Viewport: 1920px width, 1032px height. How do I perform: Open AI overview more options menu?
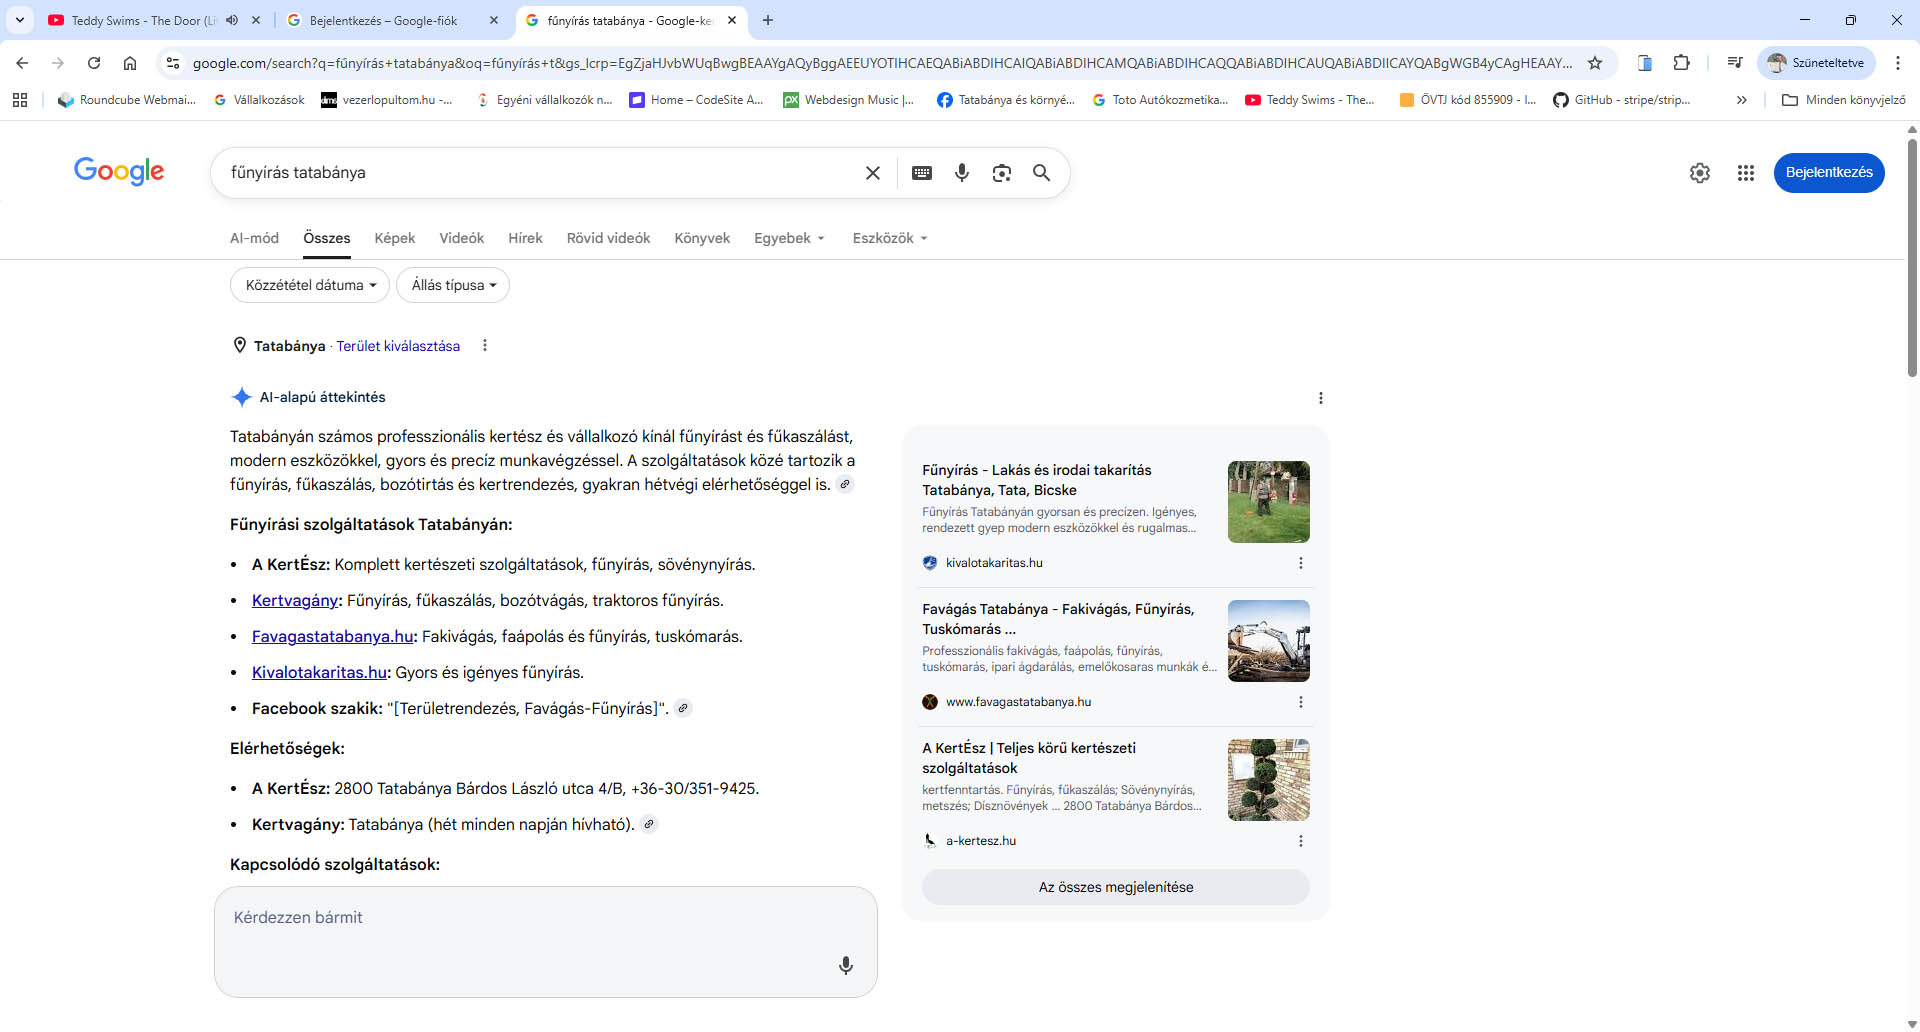pos(1321,398)
